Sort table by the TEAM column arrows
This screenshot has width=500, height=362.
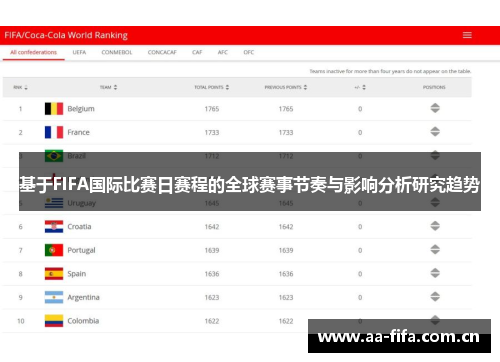(115, 87)
